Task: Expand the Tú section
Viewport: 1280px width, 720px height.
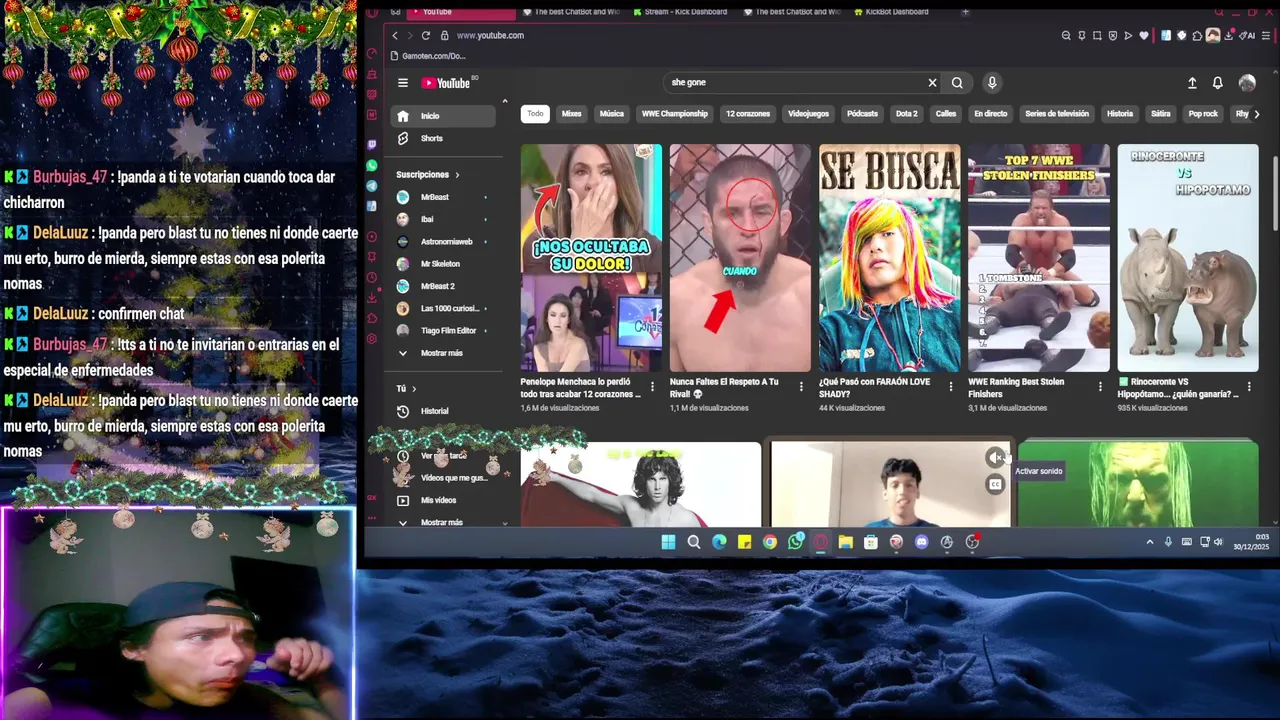Action: click(406, 388)
